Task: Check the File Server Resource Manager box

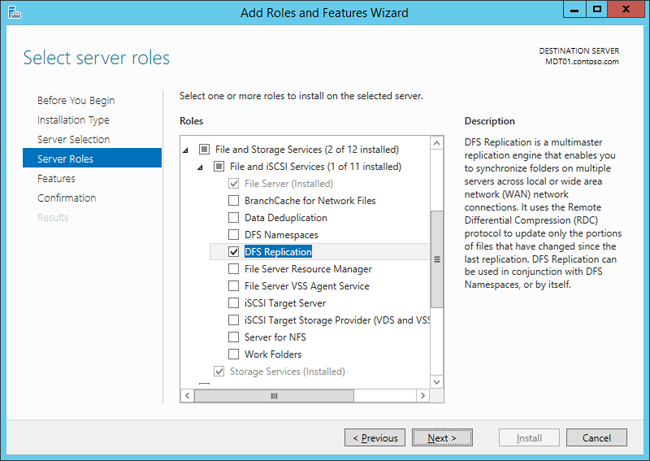Action: (234, 269)
